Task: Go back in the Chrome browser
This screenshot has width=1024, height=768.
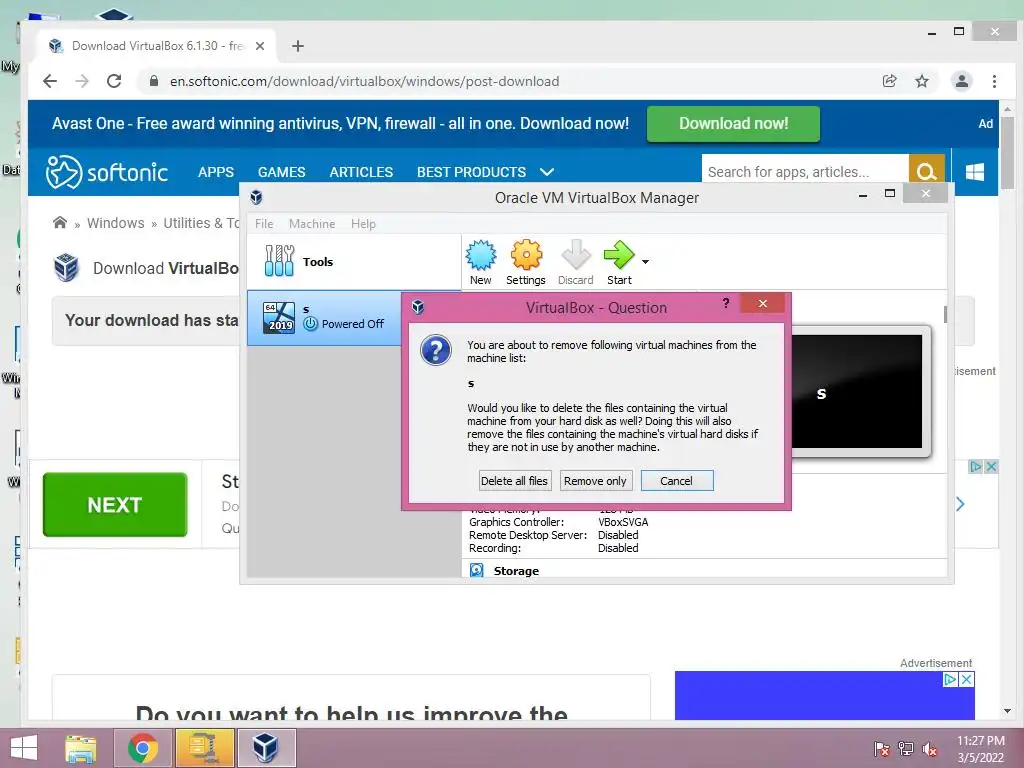Action: point(50,81)
